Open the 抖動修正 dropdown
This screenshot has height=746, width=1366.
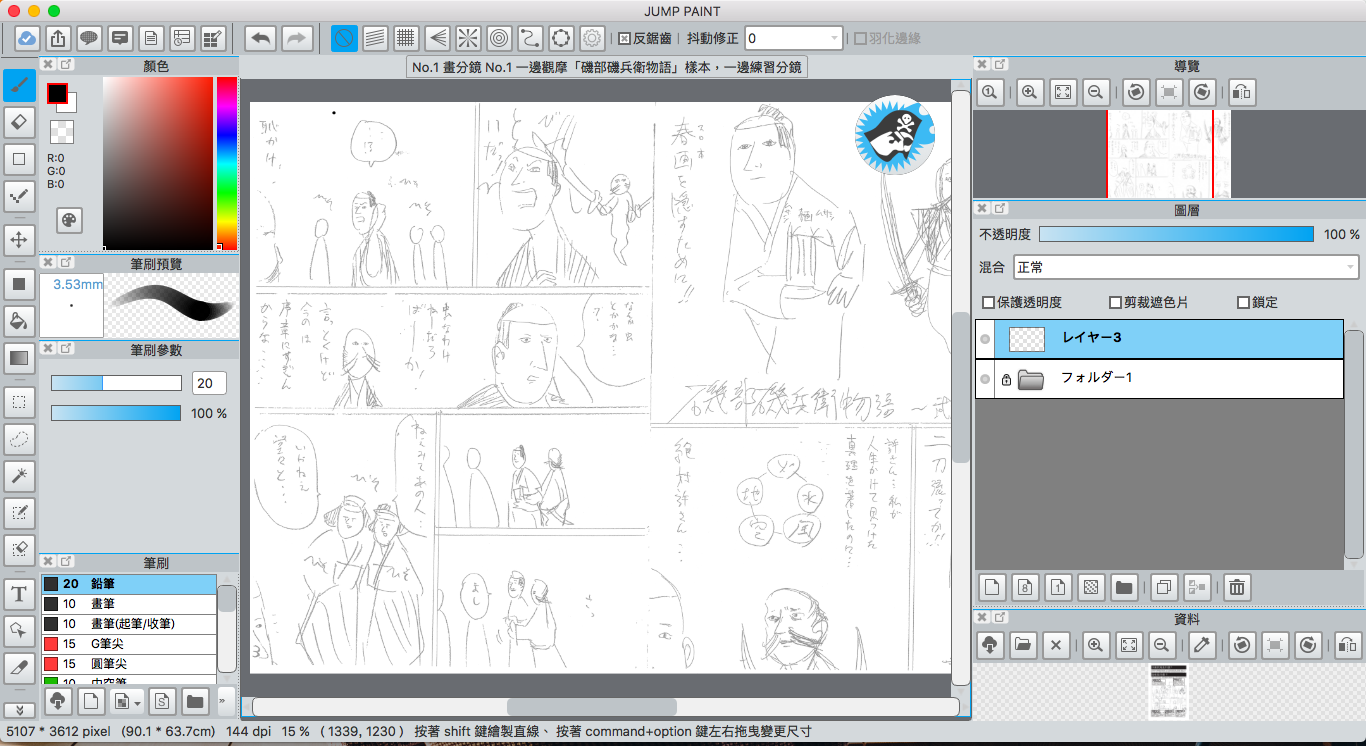click(x=794, y=39)
